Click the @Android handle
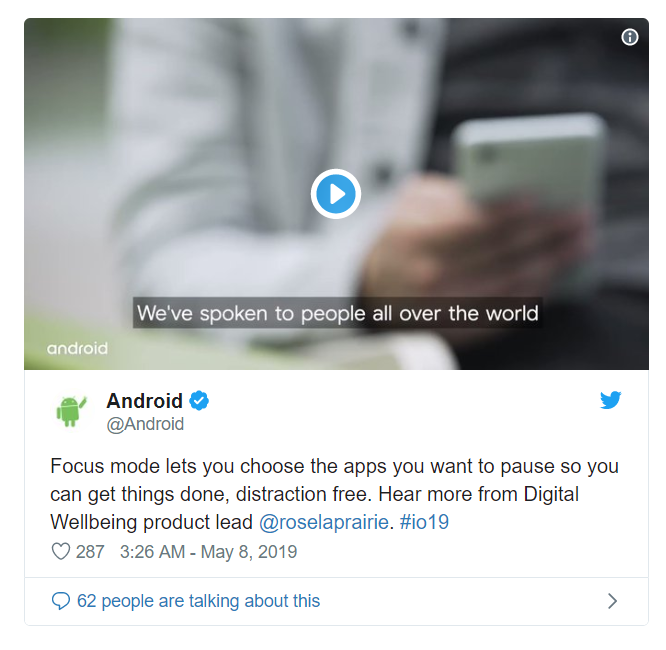The height and width of the screenshot is (650, 666). coord(145,424)
